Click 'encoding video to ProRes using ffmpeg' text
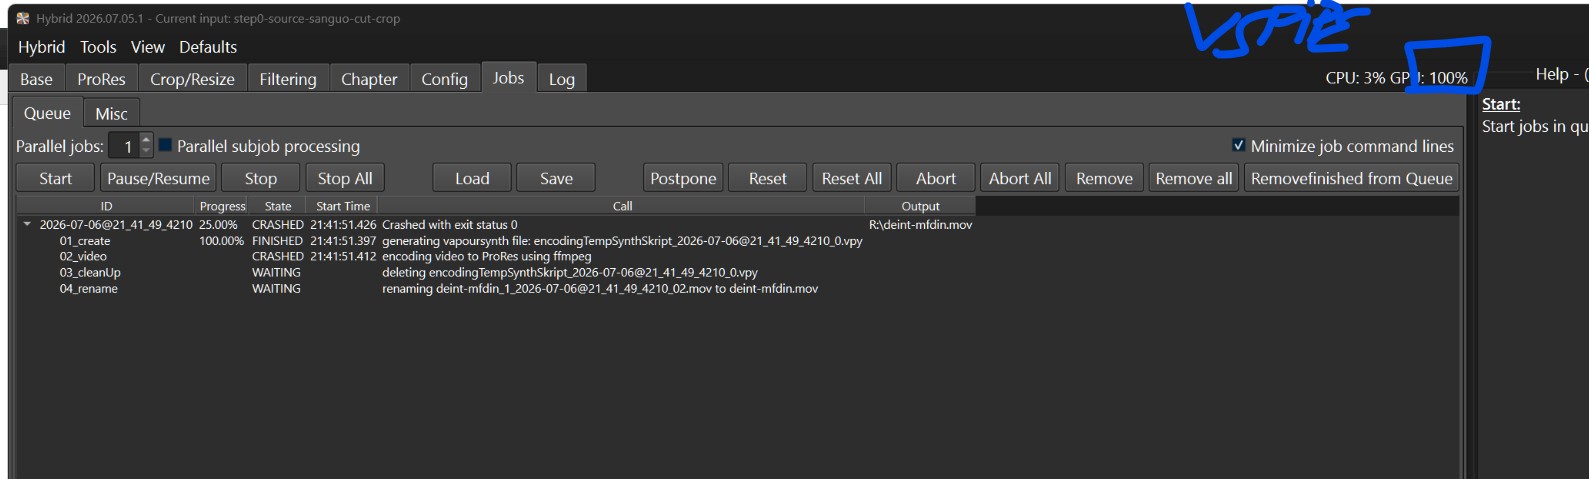This screenshot has height=479, width=1589. [487, 257]
